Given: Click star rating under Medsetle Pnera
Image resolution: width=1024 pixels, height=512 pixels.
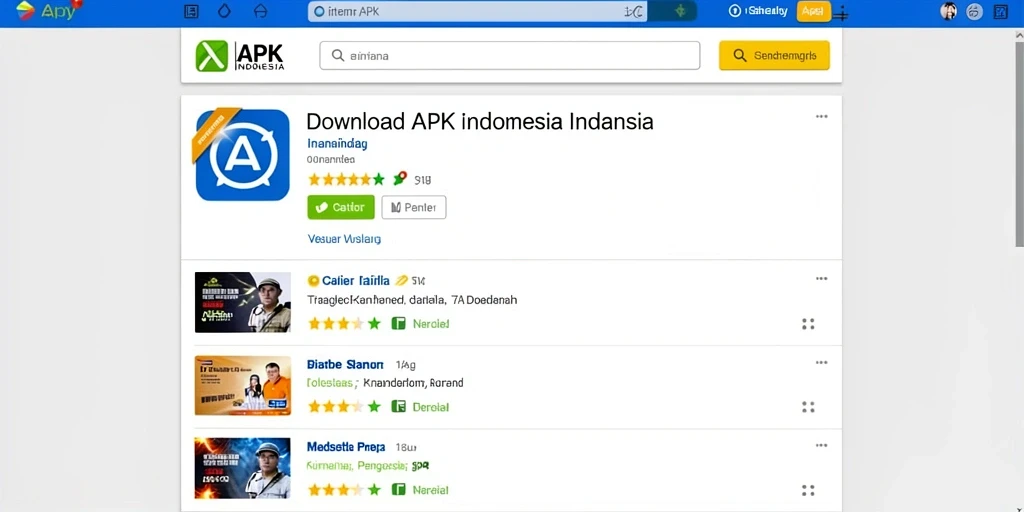Looking at the screenshot, I should (344, 490).
